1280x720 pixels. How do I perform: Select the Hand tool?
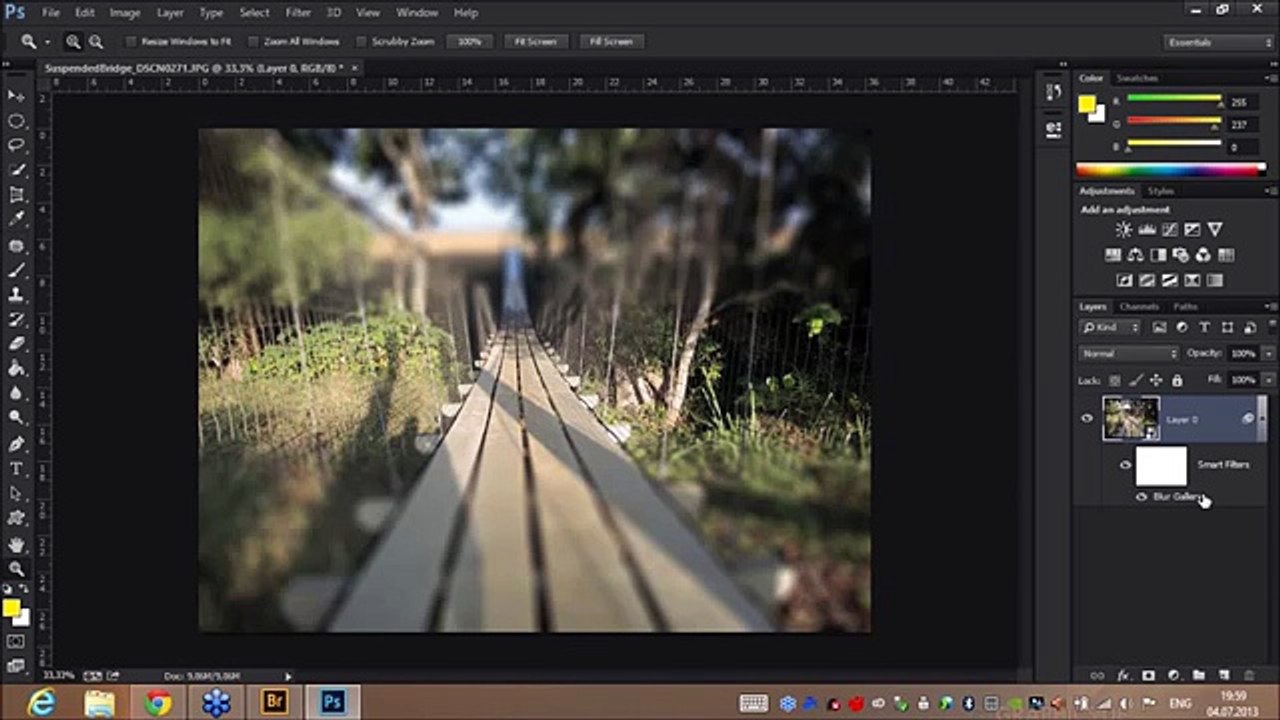(x=16, y=545)
